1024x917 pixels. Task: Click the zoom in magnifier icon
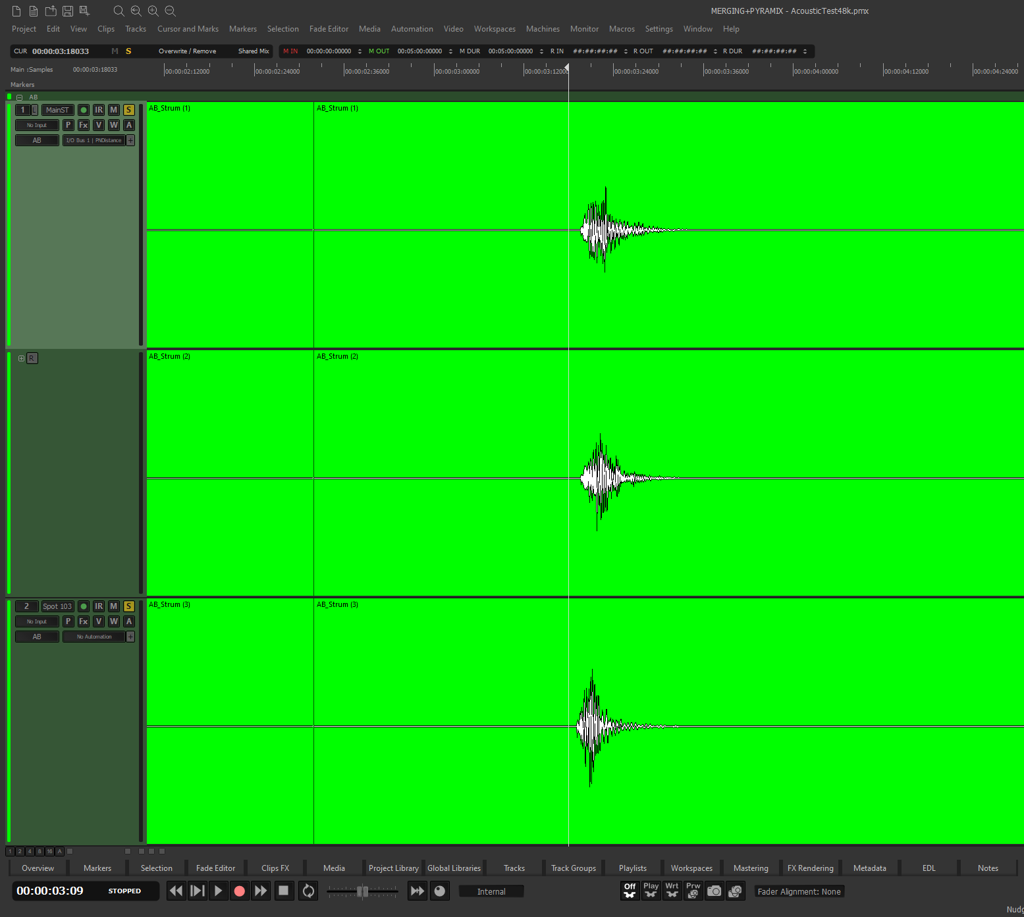153,11
